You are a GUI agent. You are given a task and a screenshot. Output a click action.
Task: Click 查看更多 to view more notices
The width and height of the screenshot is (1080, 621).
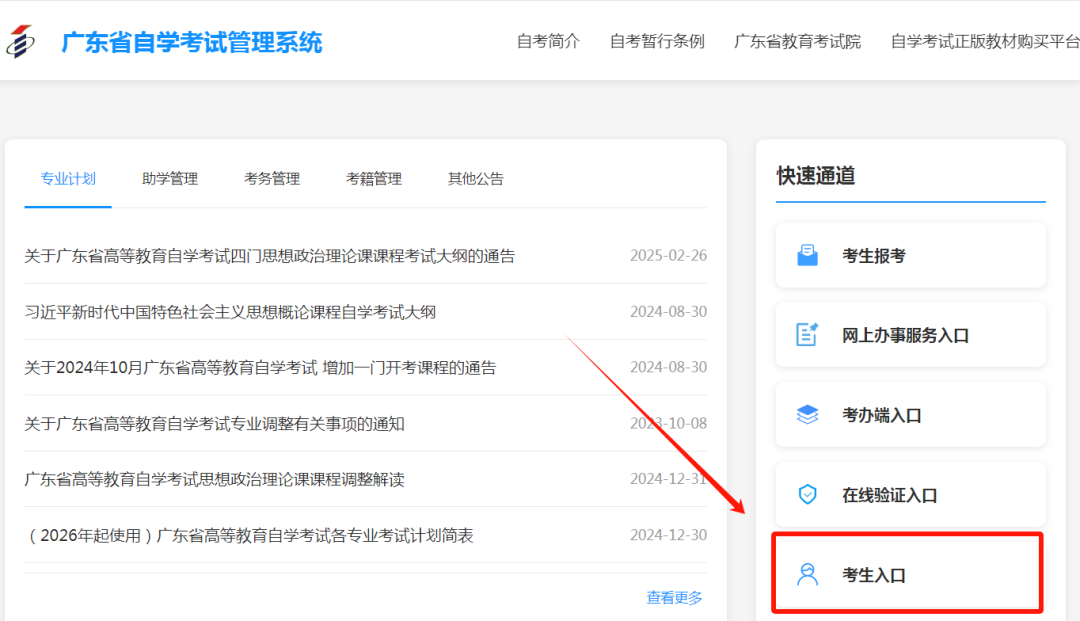(x=674, y=598)
